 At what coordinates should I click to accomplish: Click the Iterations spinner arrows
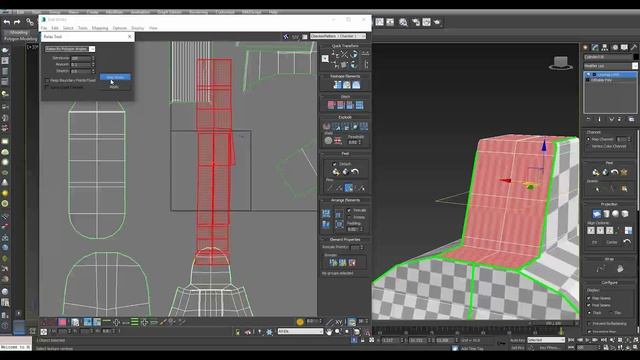coord(93,58)
